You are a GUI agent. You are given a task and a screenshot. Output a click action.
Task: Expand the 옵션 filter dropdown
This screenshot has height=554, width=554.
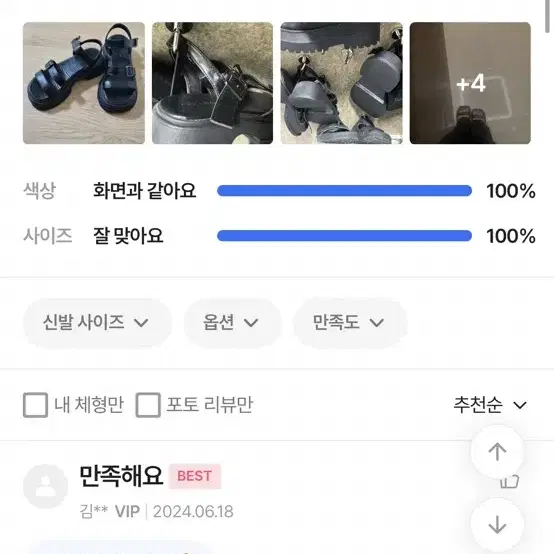(x=232, y=323)
